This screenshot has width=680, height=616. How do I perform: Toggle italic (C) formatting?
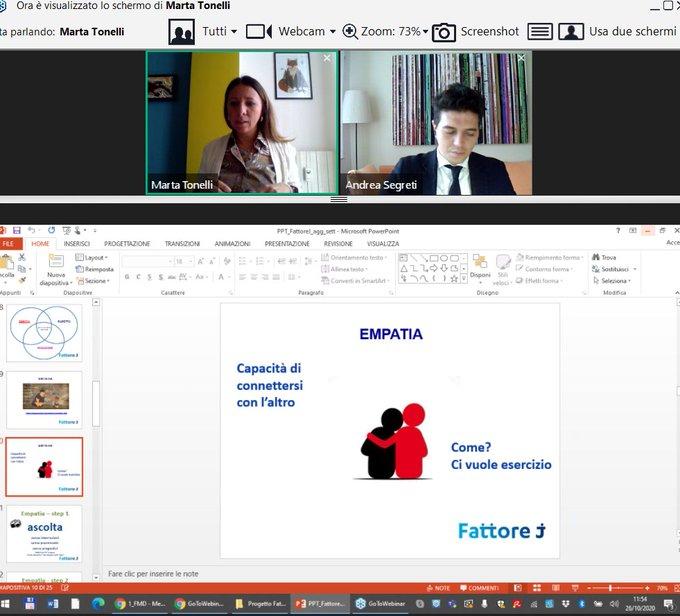coord(138,277)
